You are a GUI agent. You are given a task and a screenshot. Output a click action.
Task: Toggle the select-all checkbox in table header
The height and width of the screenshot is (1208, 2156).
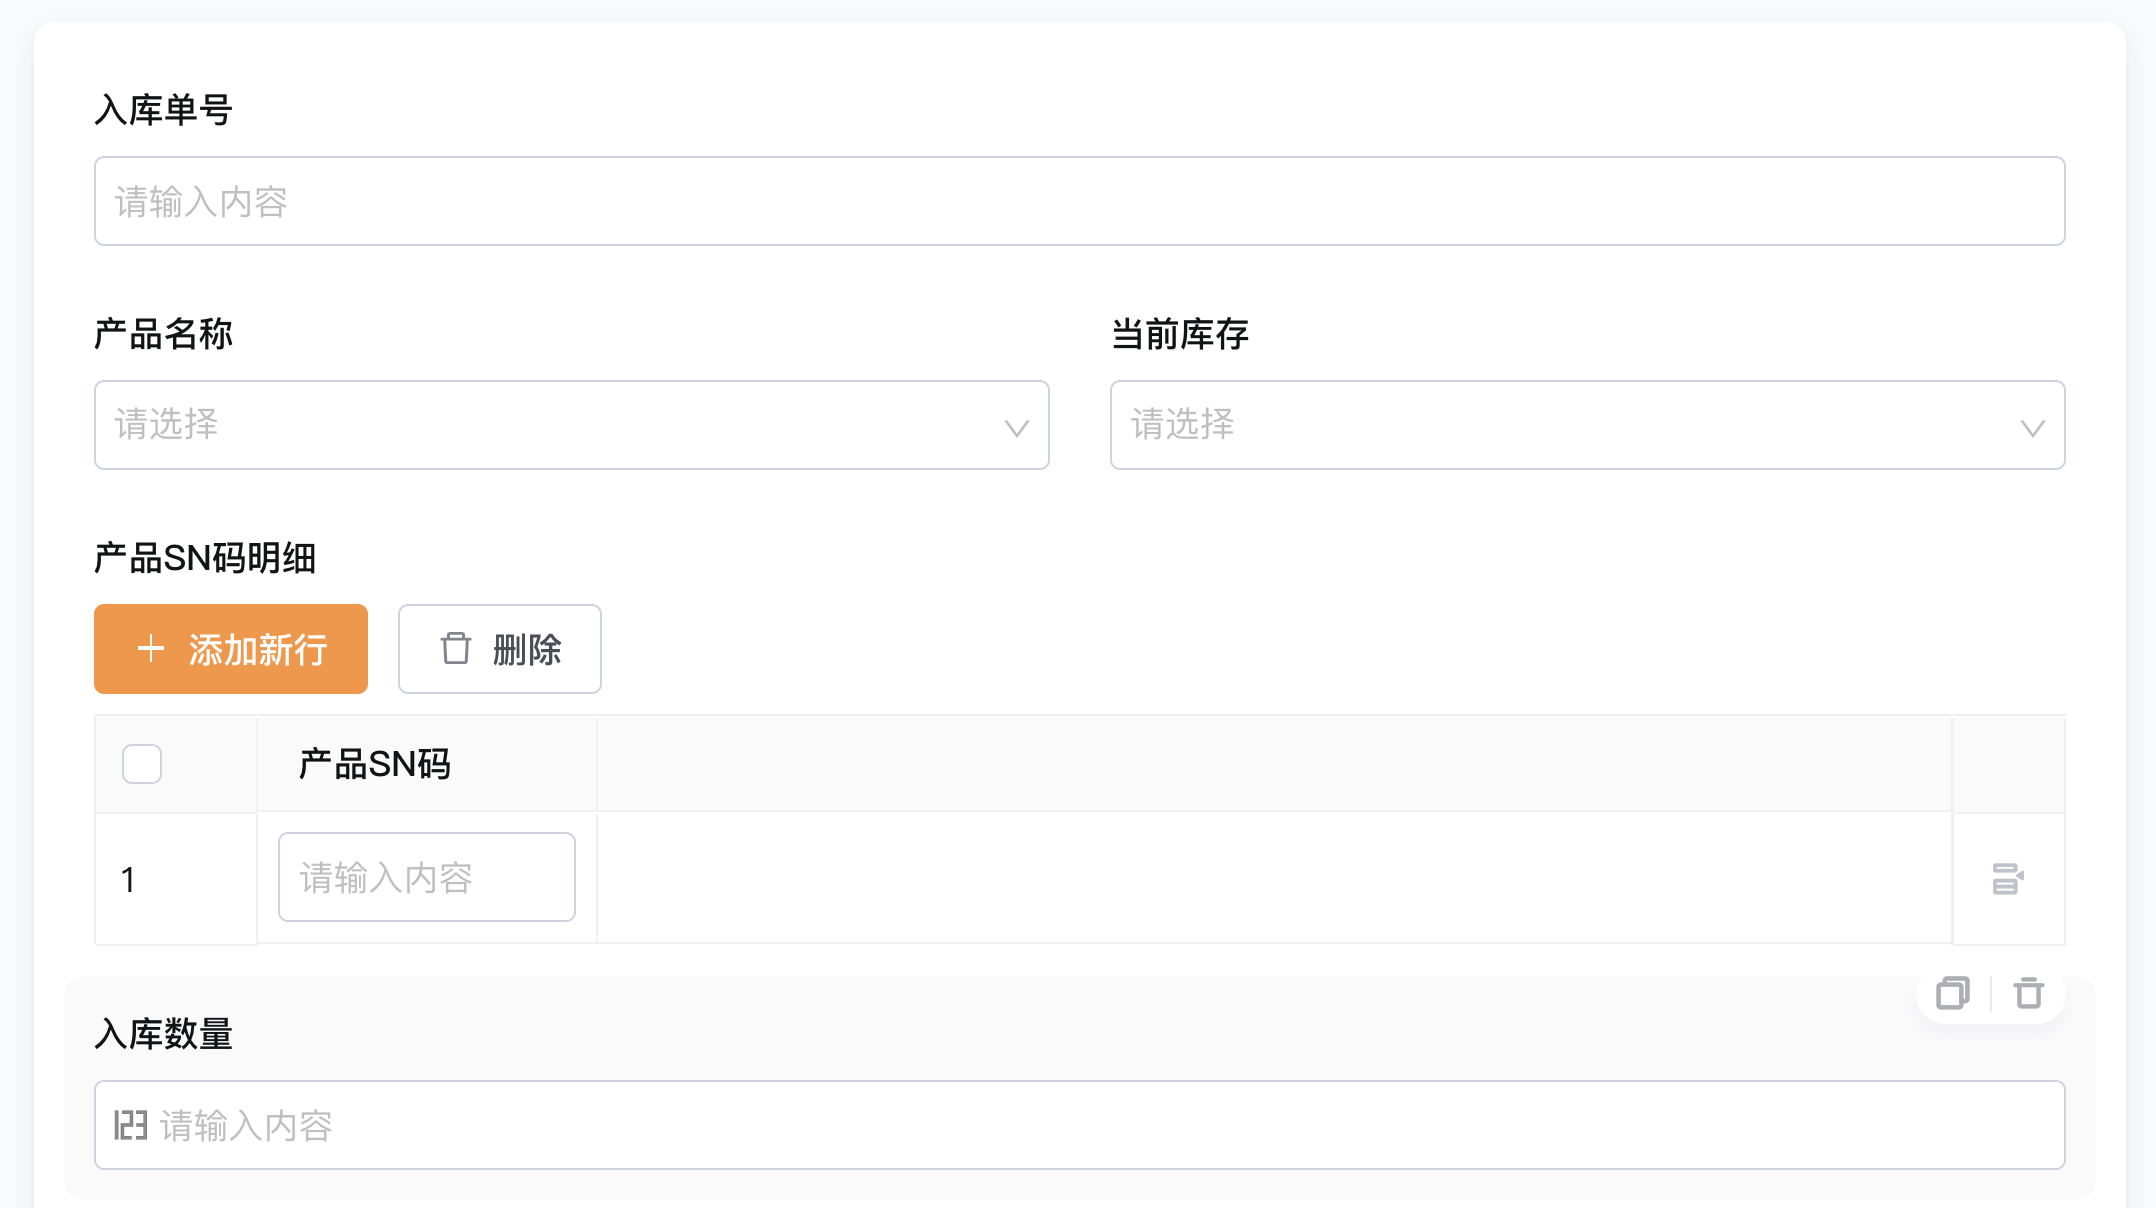142,764
